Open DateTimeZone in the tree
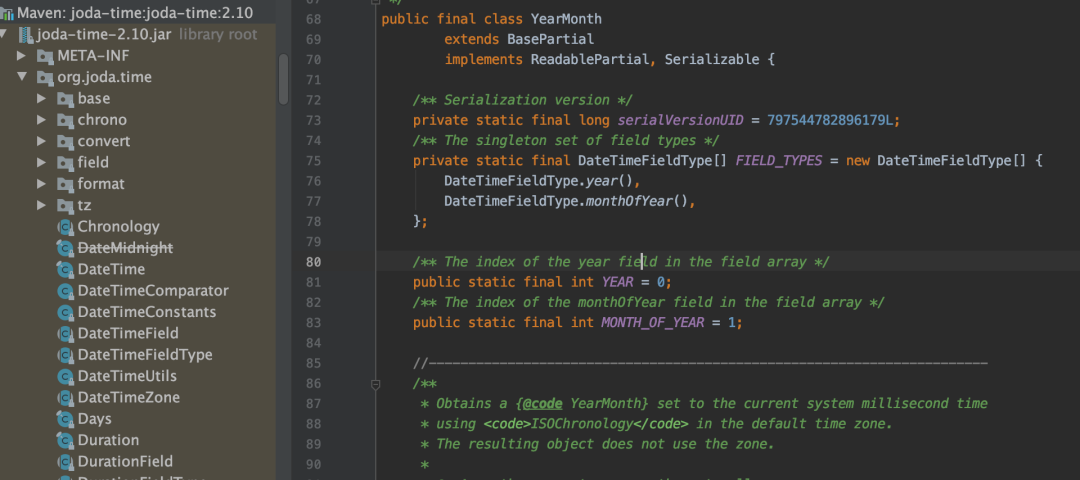Viewport: 1080px width, 480px height. [x=129, y=397]
